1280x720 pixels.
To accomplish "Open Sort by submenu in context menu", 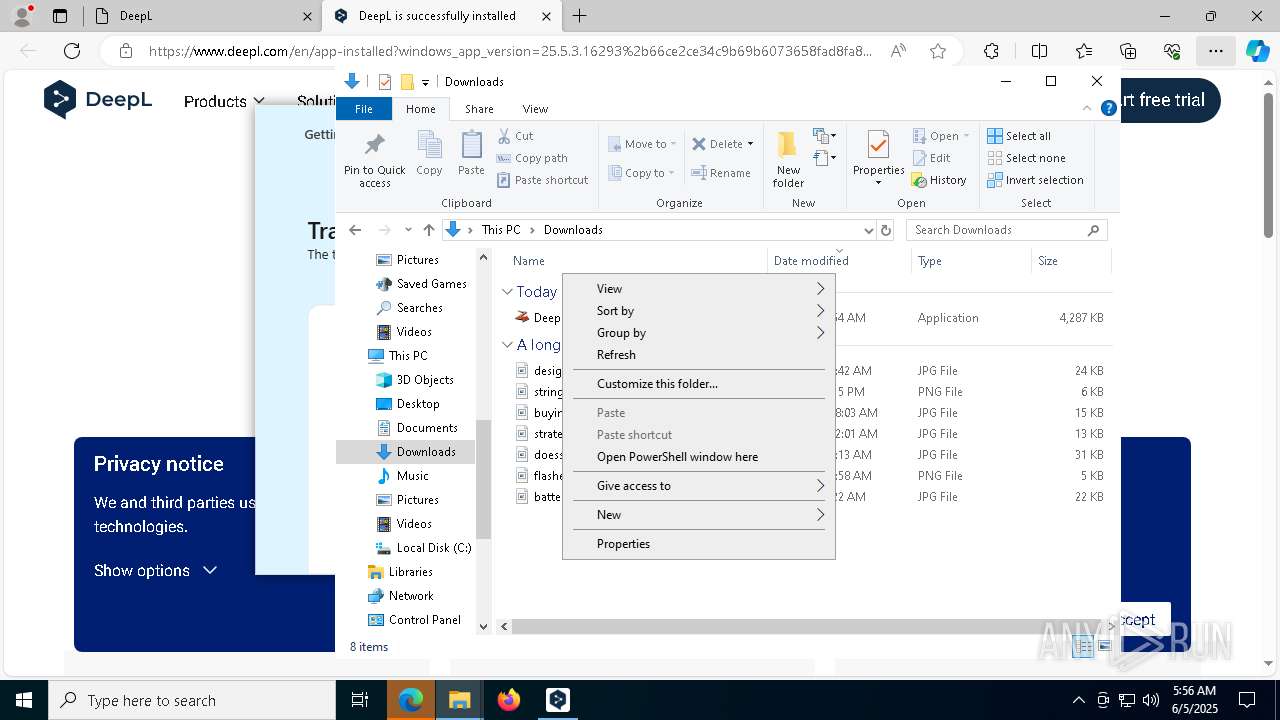I will coord(699,311).
